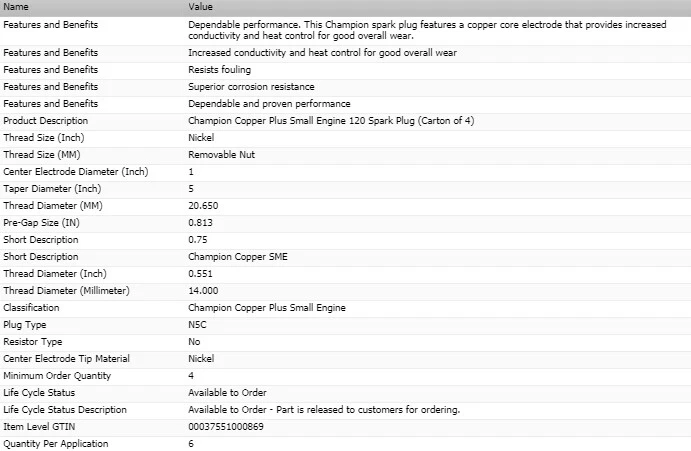Click the Thread Size (Inch) row label
Viewport: 691px width, 451px height.
[44, 138]
